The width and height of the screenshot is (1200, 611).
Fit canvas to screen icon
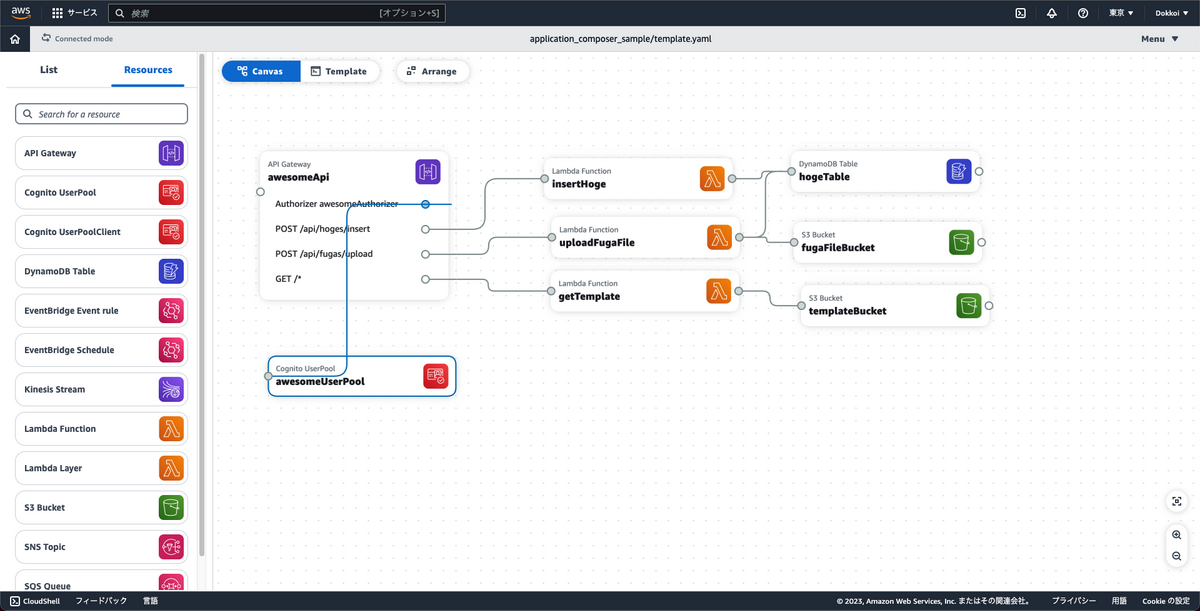(1176, 501)
